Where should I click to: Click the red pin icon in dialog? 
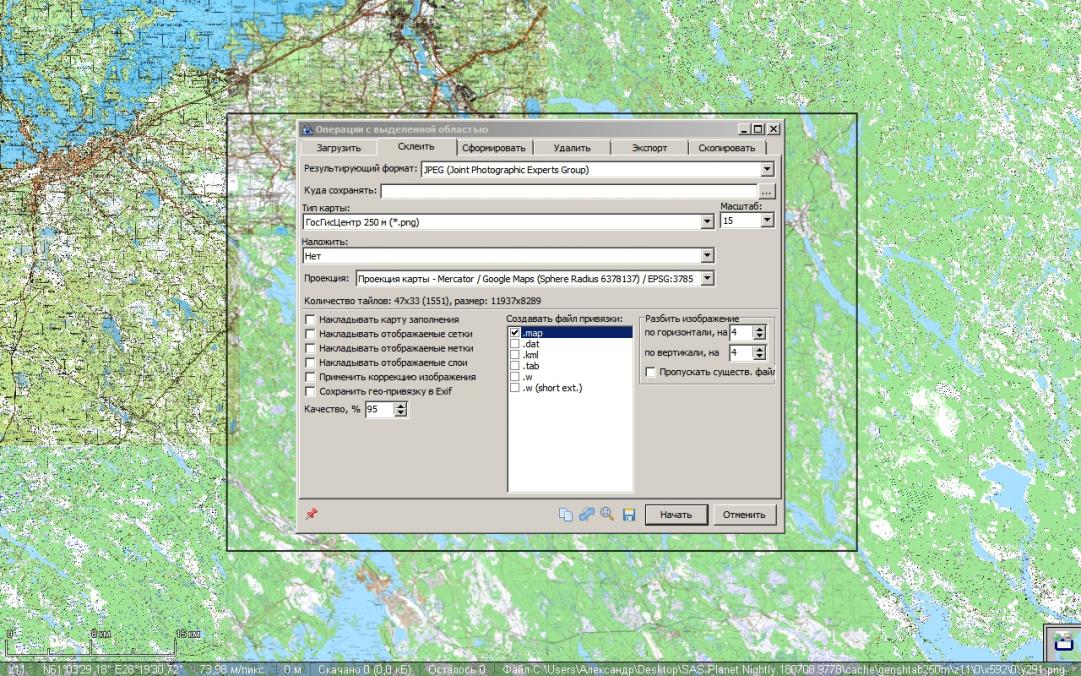[312, 513]
